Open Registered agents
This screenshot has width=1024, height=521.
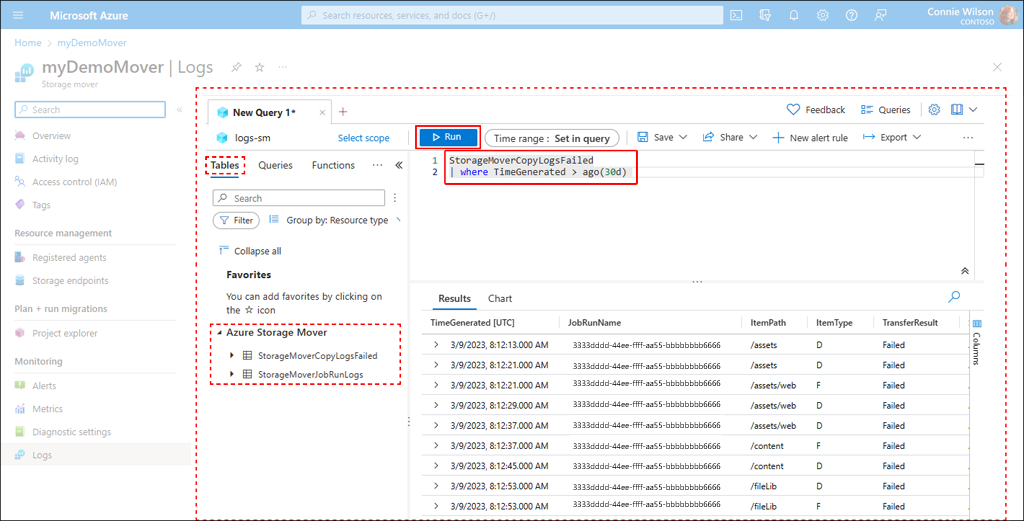point(69,258)
